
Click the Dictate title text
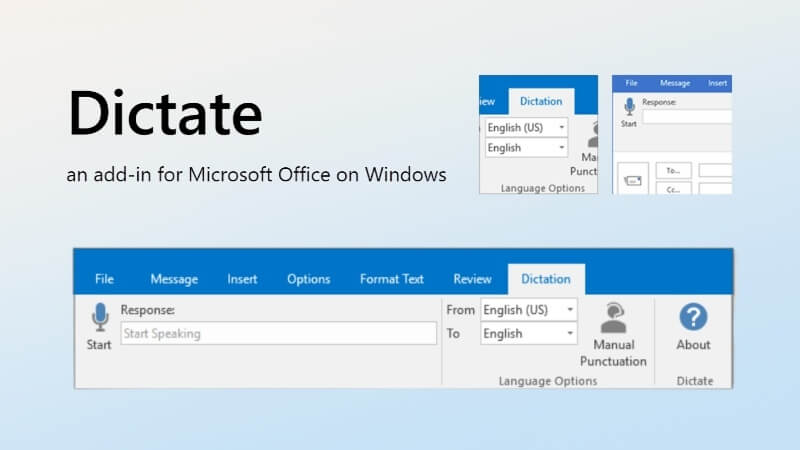[x=165, y=113]
